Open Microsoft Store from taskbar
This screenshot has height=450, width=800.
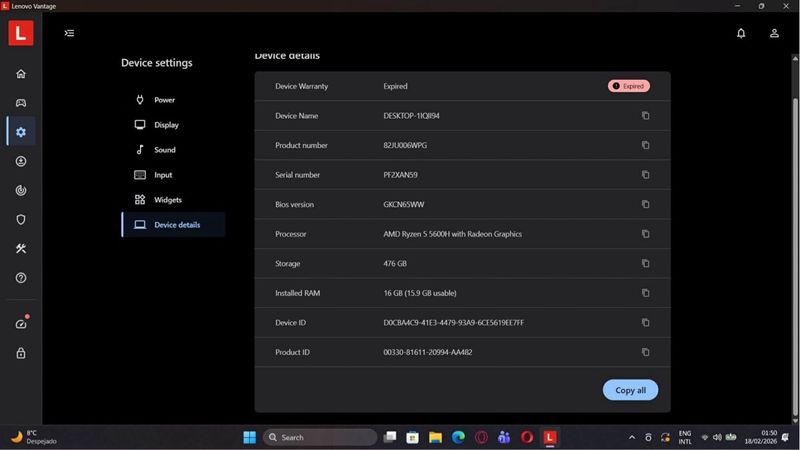pos(412,437)
